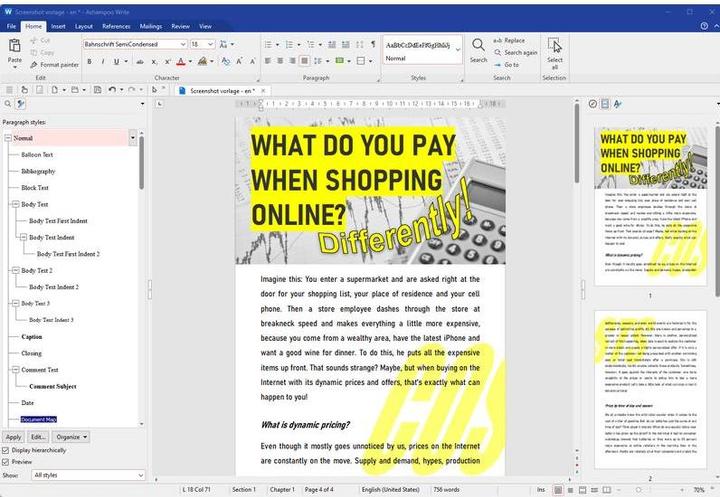Viewport: 720px width, 497px height.
Task: Click the Search magnifier icon
Action: [x=478, y=45]
